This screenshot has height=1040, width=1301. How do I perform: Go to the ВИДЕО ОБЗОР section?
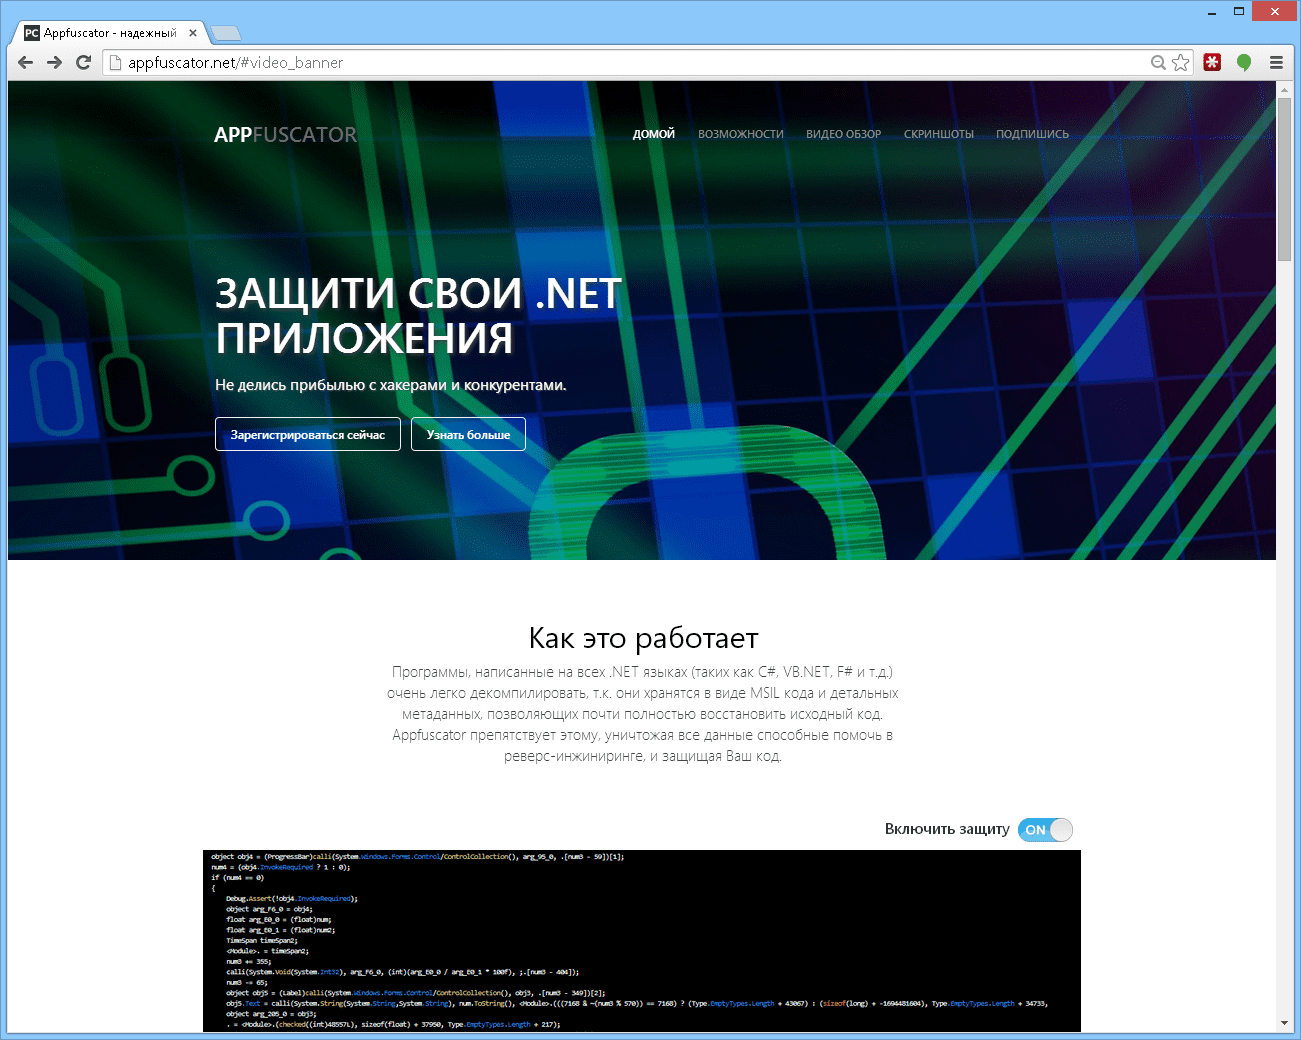844,134
